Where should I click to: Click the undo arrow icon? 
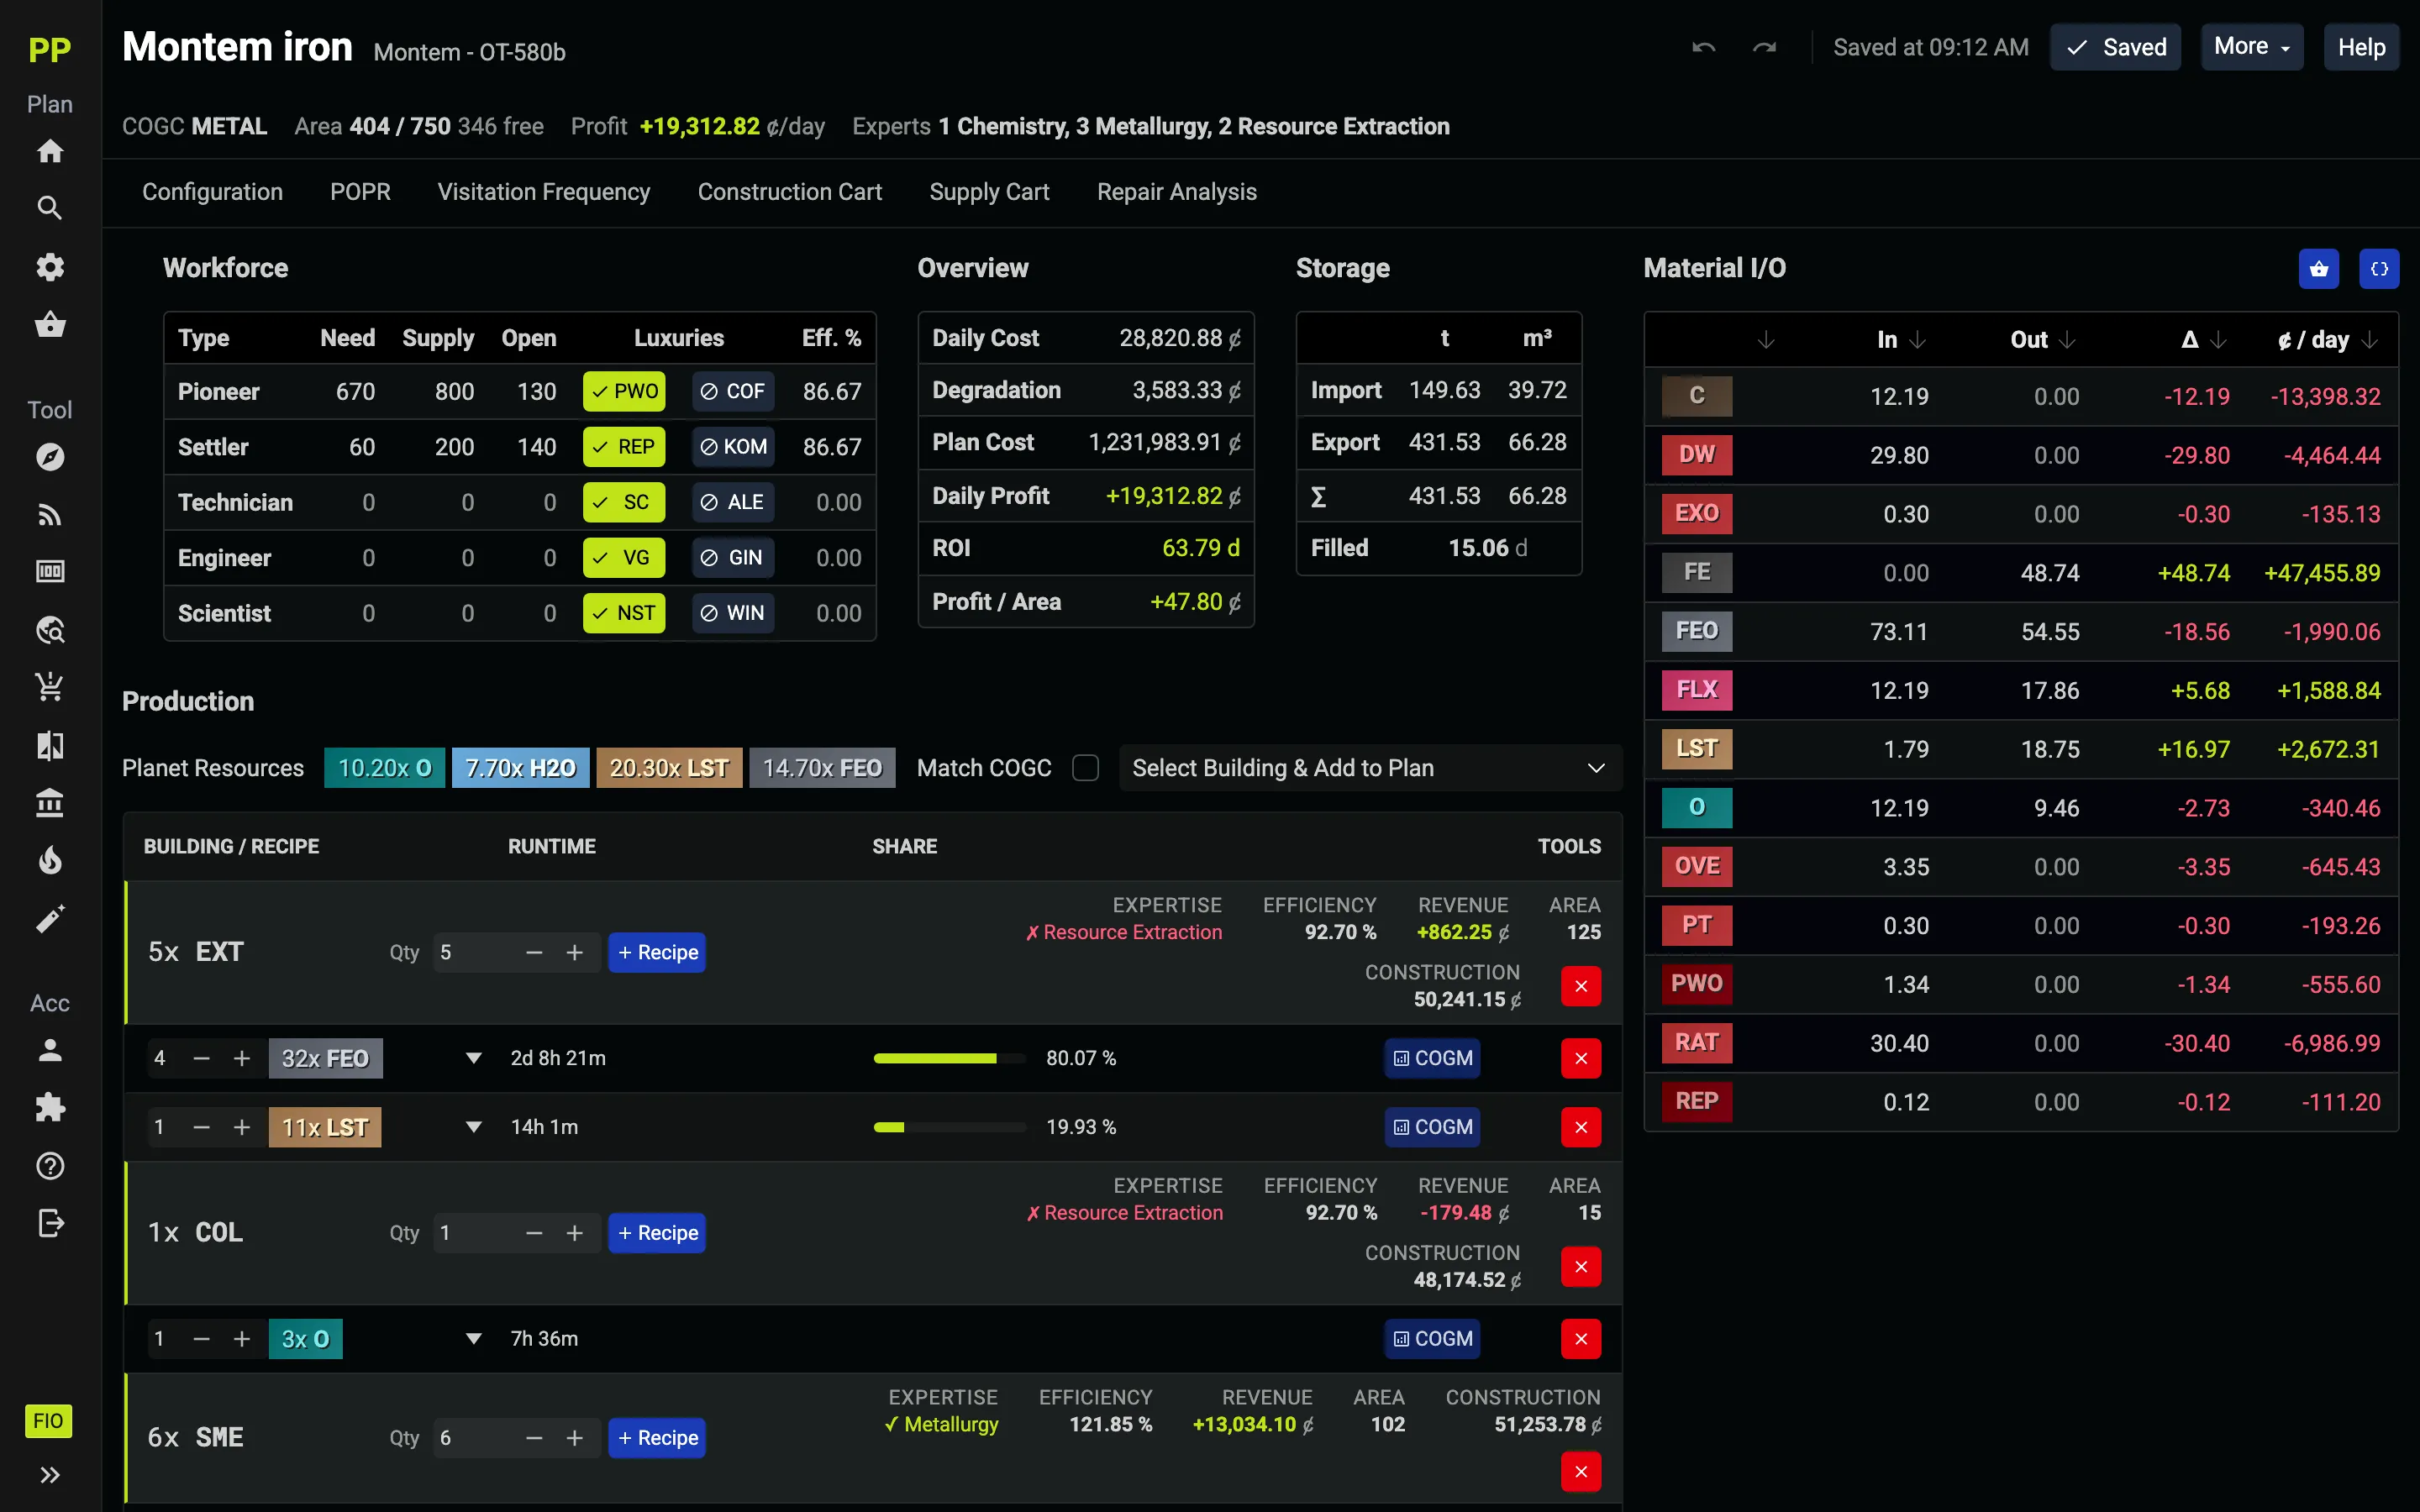tap(1703, 47)
